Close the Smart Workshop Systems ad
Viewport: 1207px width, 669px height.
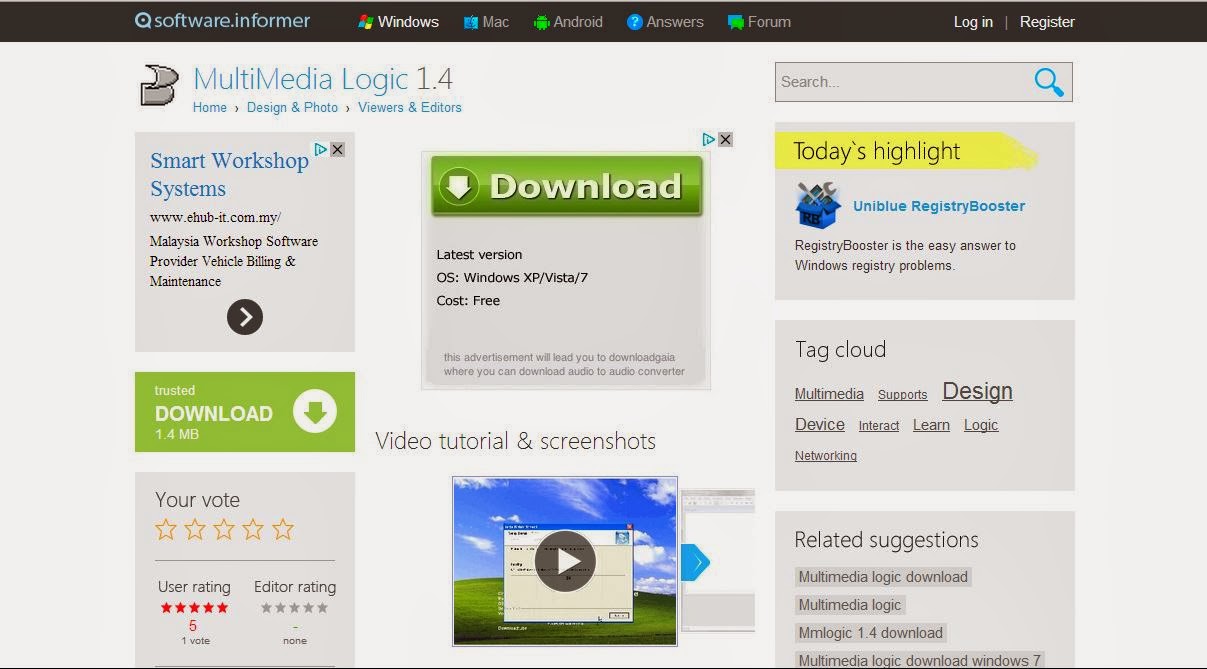(338, 149)
